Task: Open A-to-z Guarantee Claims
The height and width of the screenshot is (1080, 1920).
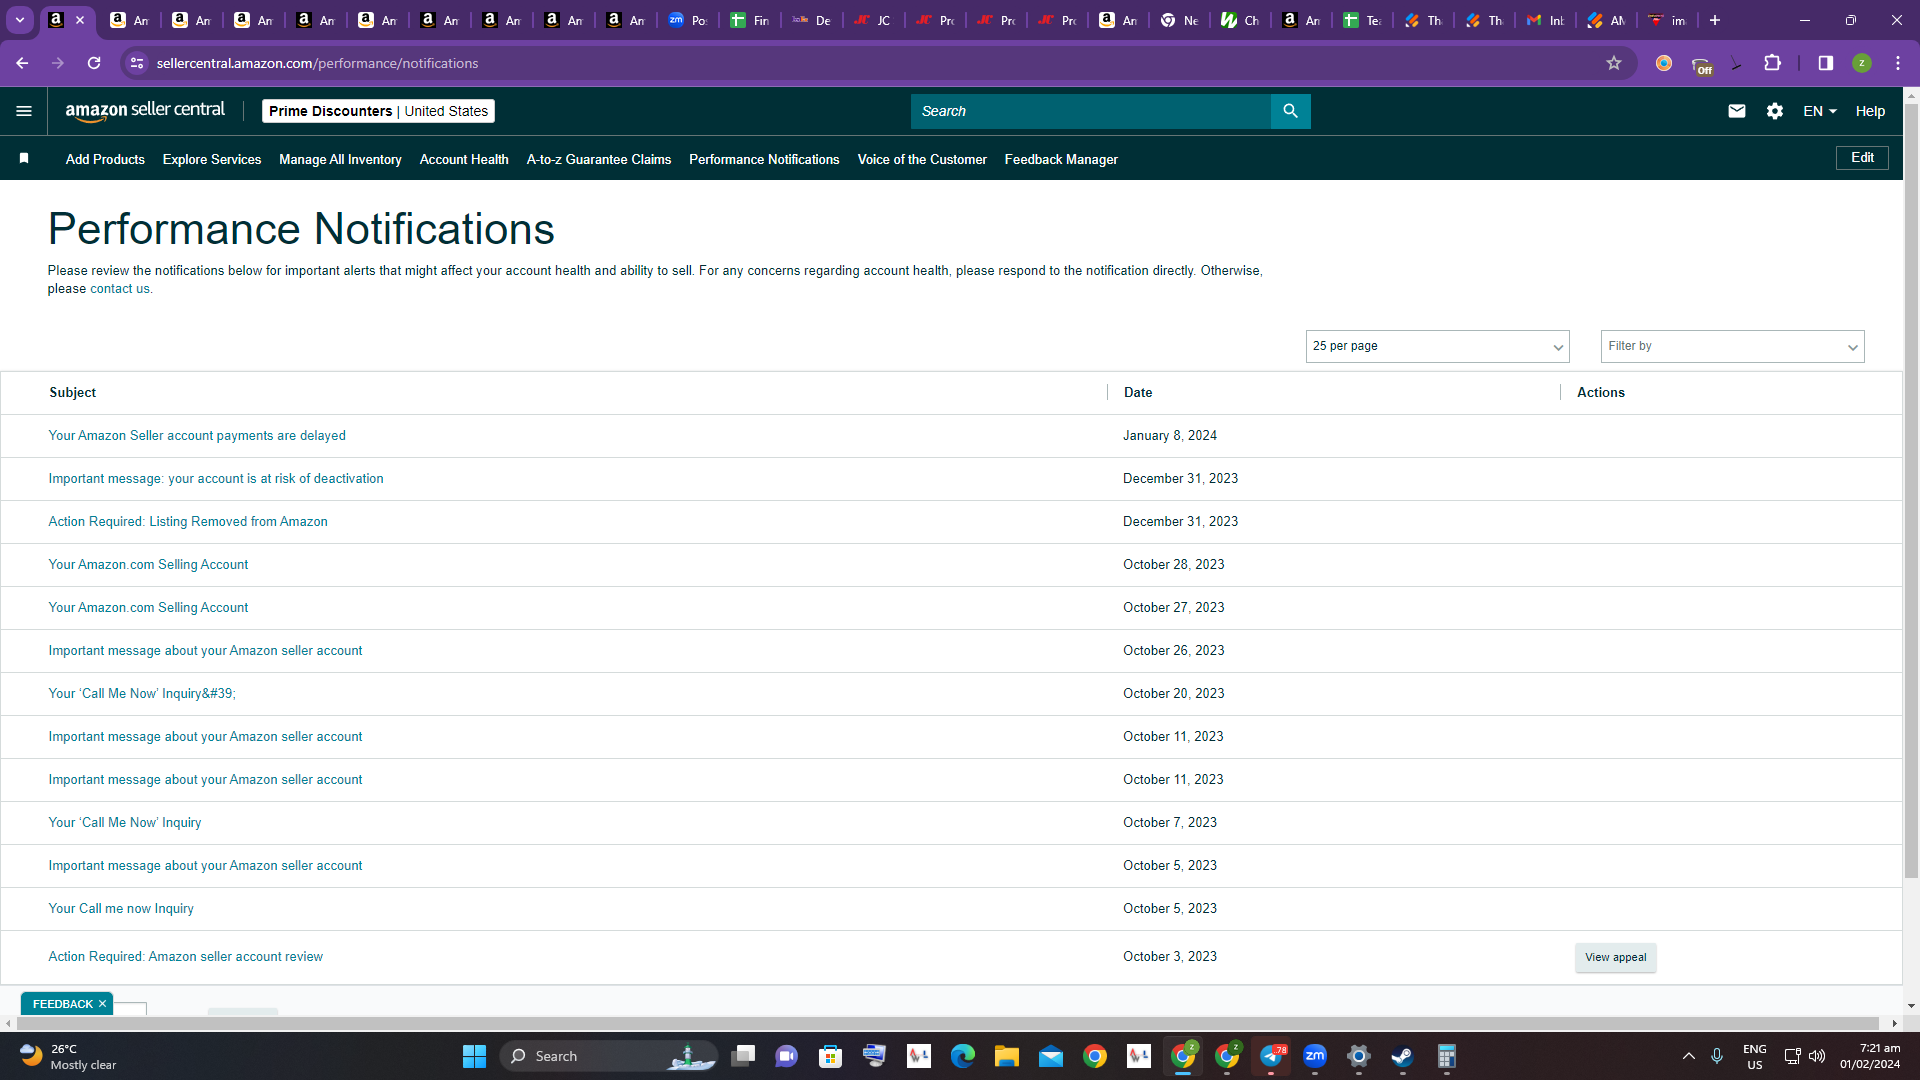Action: (599, 159)
